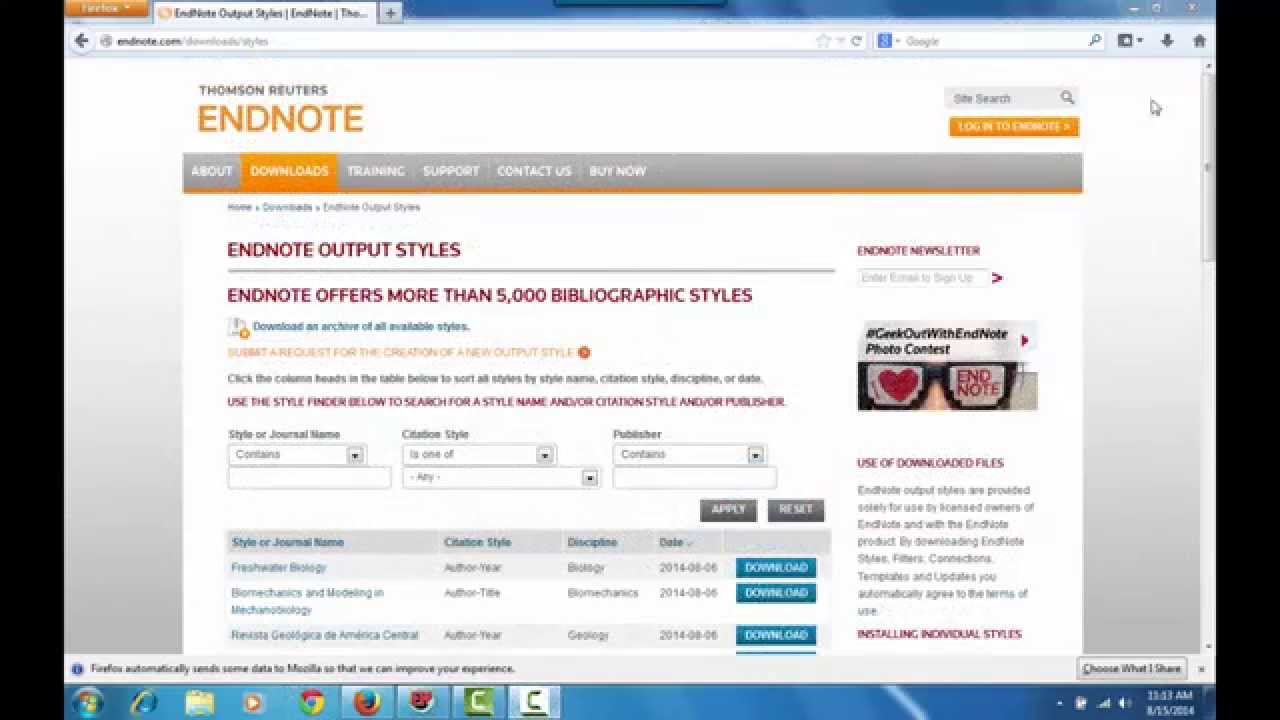Open the SUPPORT menu item

click(x=451, y=171)
